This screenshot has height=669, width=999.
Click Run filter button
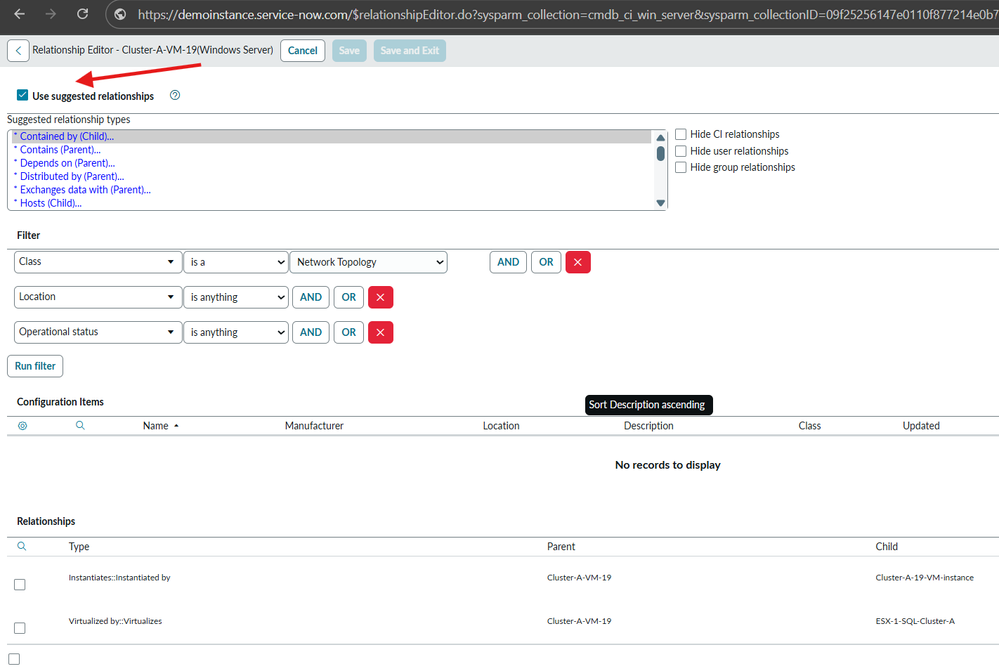[x=35, y=366]
